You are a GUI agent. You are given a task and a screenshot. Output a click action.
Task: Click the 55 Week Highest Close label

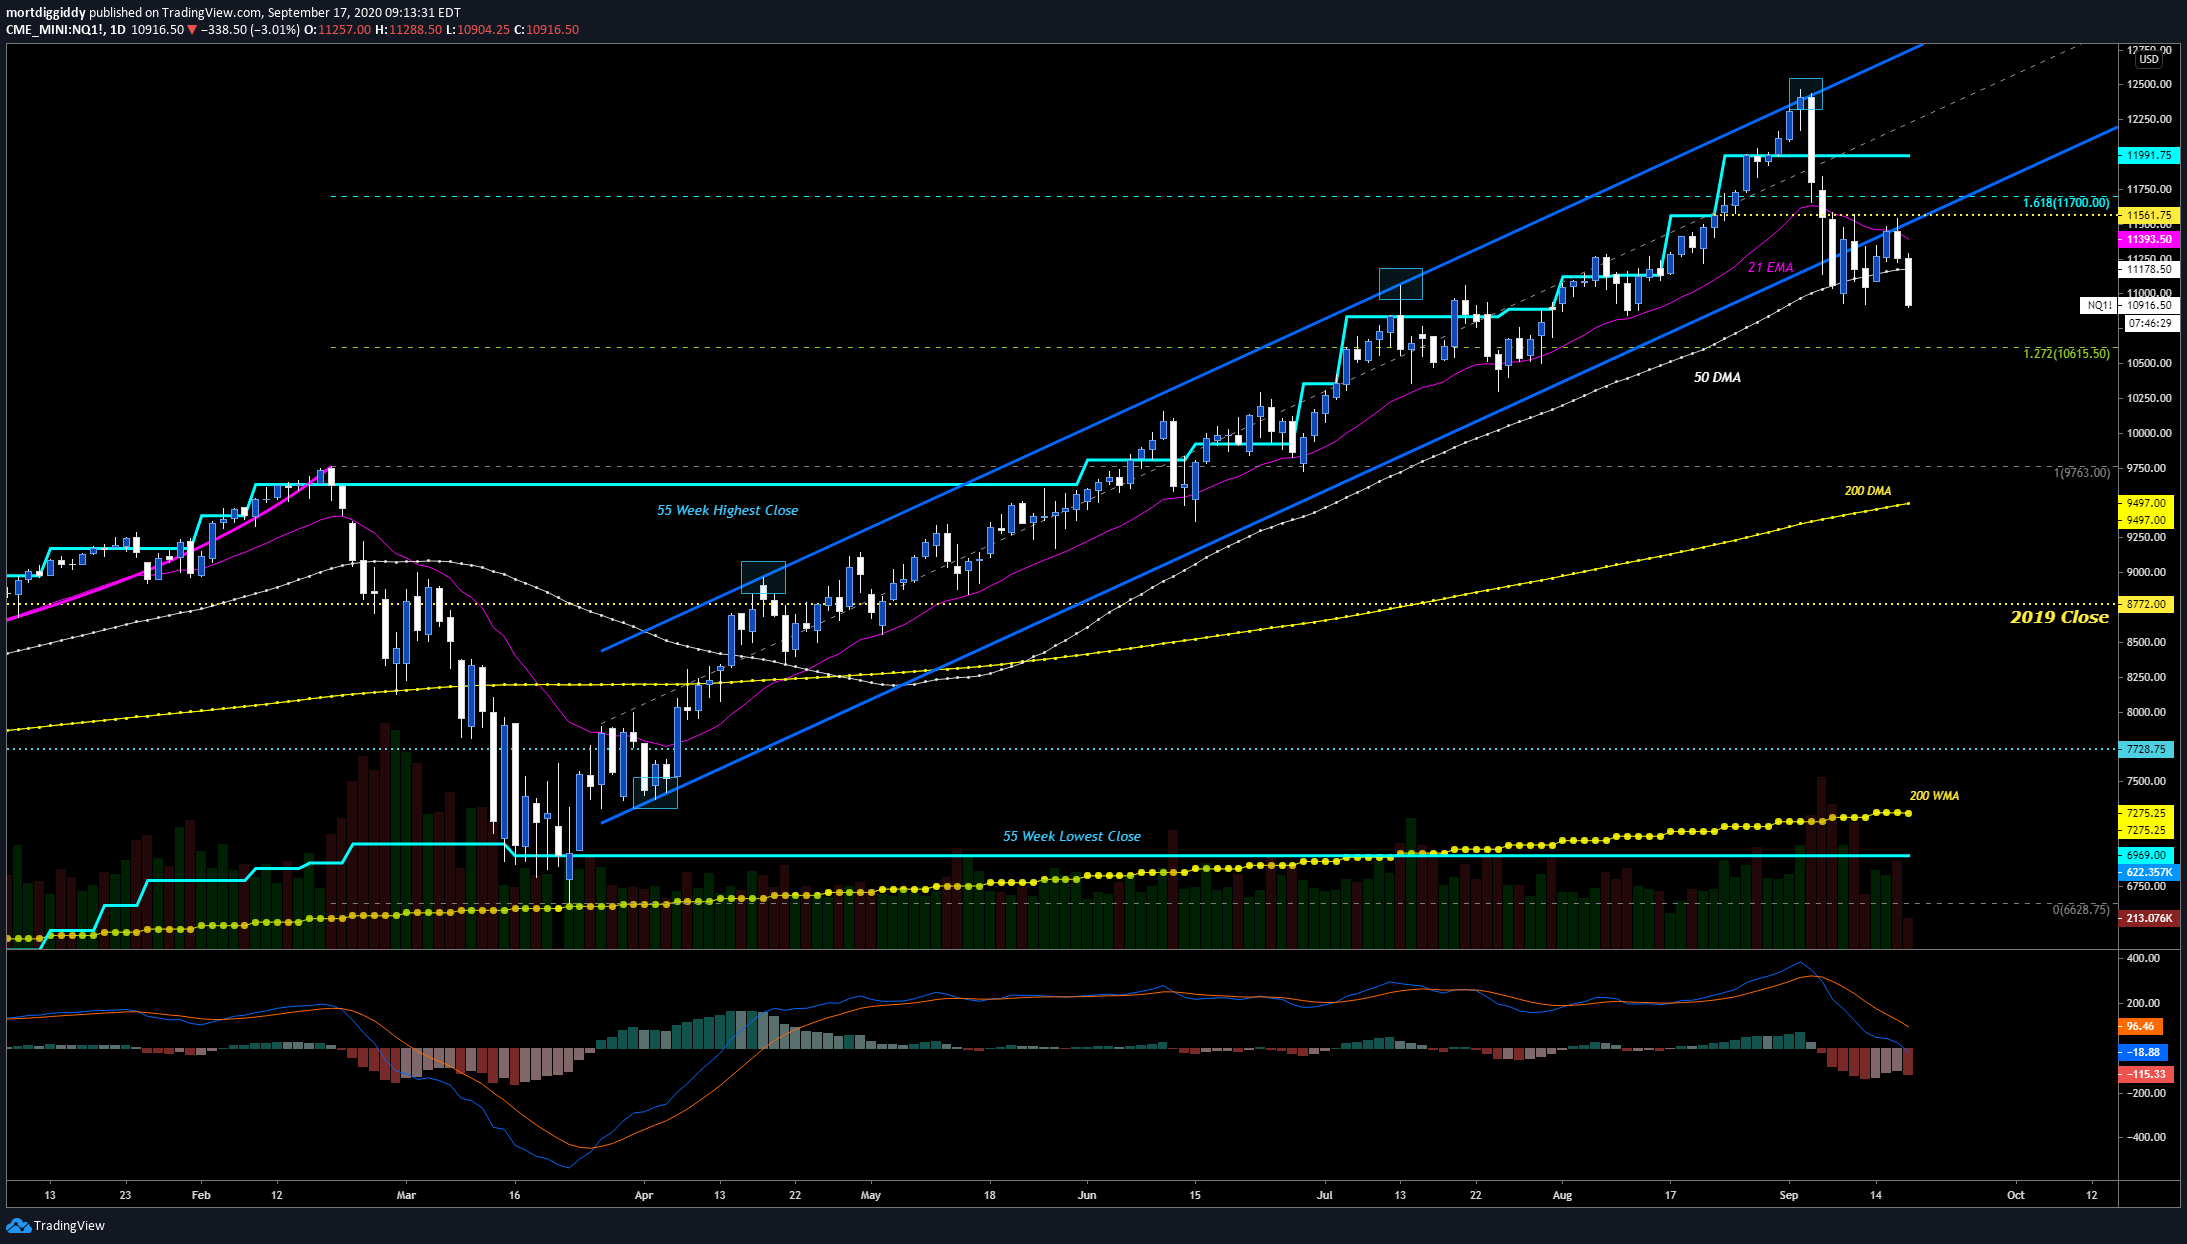(x=727, y=510)
